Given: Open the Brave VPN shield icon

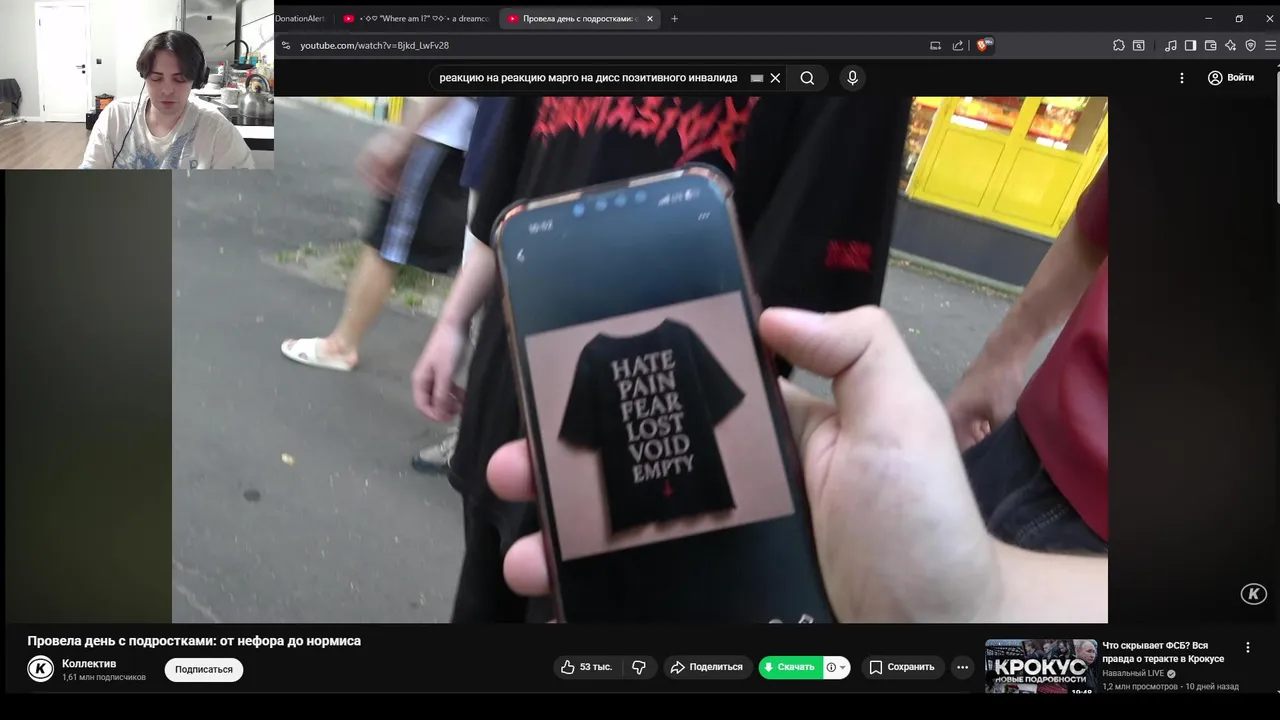Looking at the screenshot, I should [x=1250, y=45].
